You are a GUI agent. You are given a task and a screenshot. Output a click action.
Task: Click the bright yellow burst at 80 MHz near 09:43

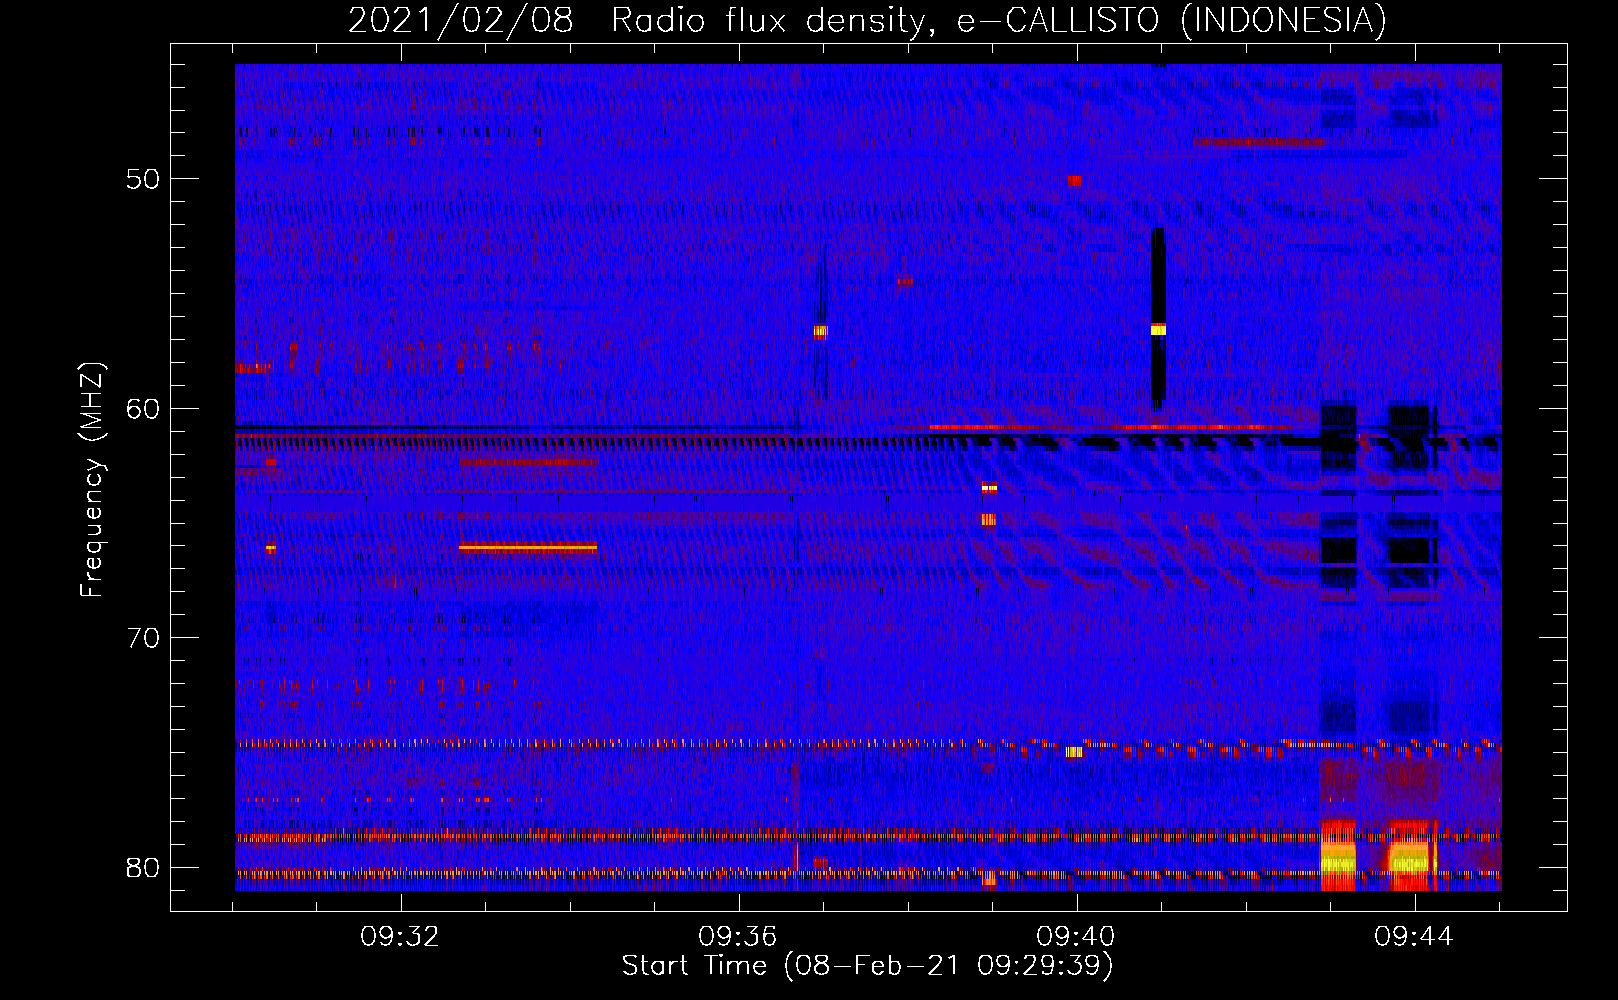1337,860
